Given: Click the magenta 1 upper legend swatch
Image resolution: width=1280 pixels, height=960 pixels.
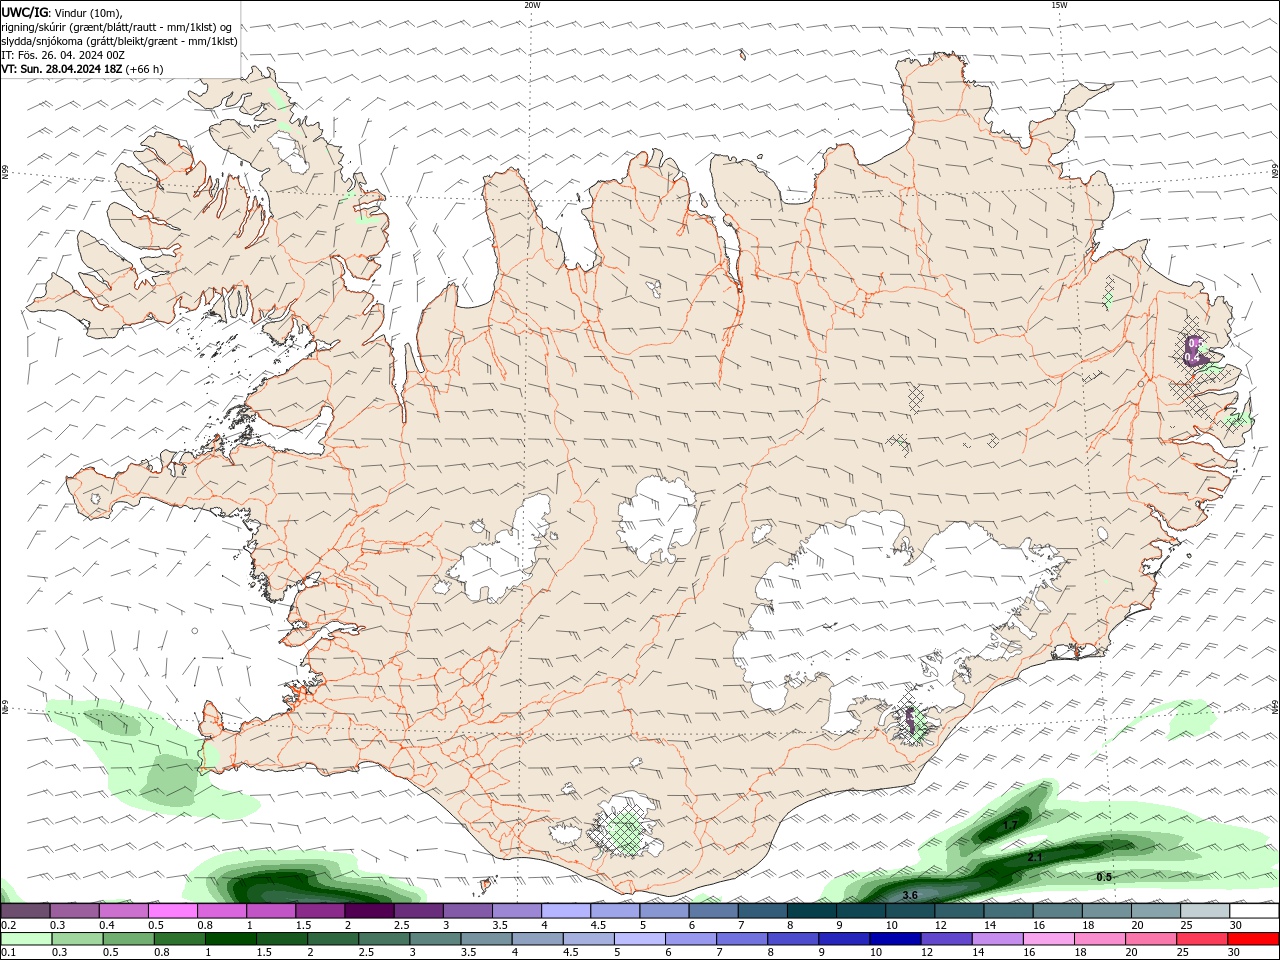Looking at the screenshot, I should (271, 911).
